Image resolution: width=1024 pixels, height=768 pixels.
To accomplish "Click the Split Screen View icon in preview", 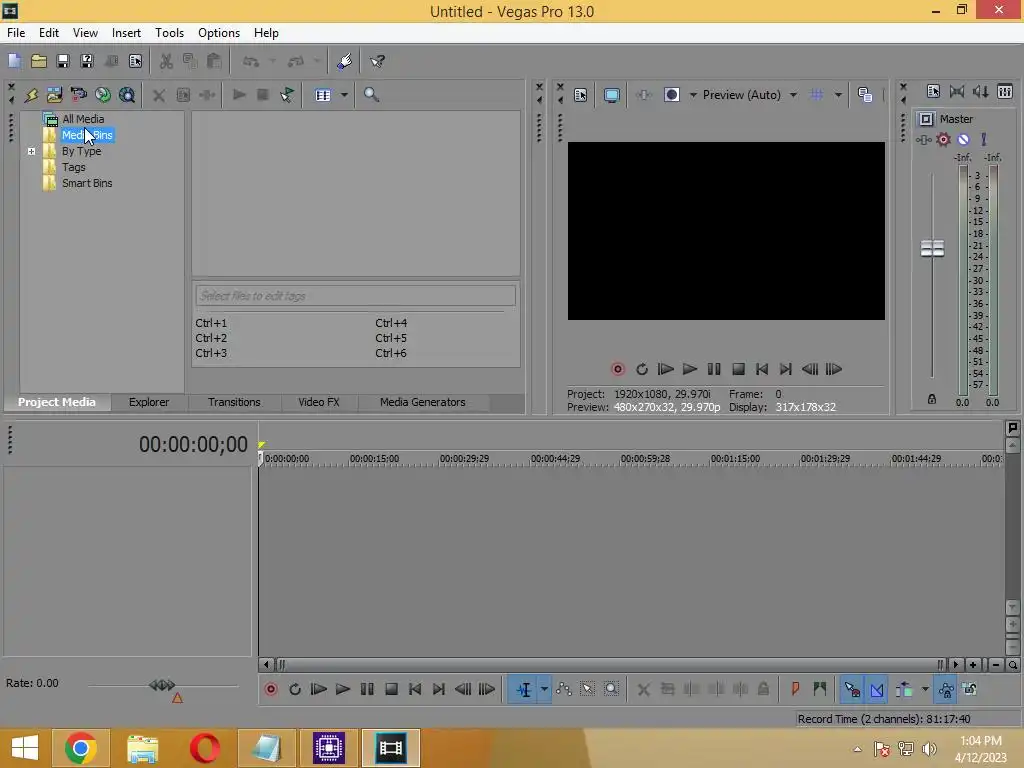I will tap(672, 95).
